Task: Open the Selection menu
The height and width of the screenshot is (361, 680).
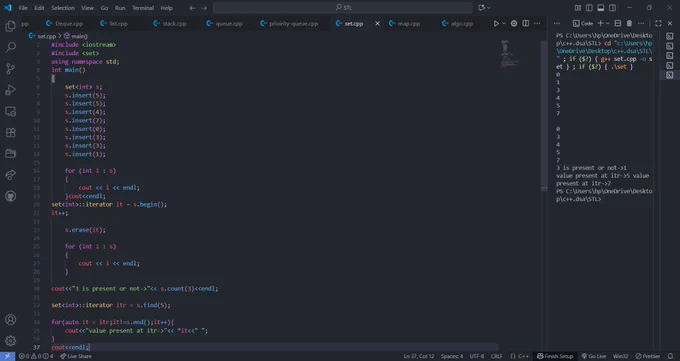Action: point(62,8)
